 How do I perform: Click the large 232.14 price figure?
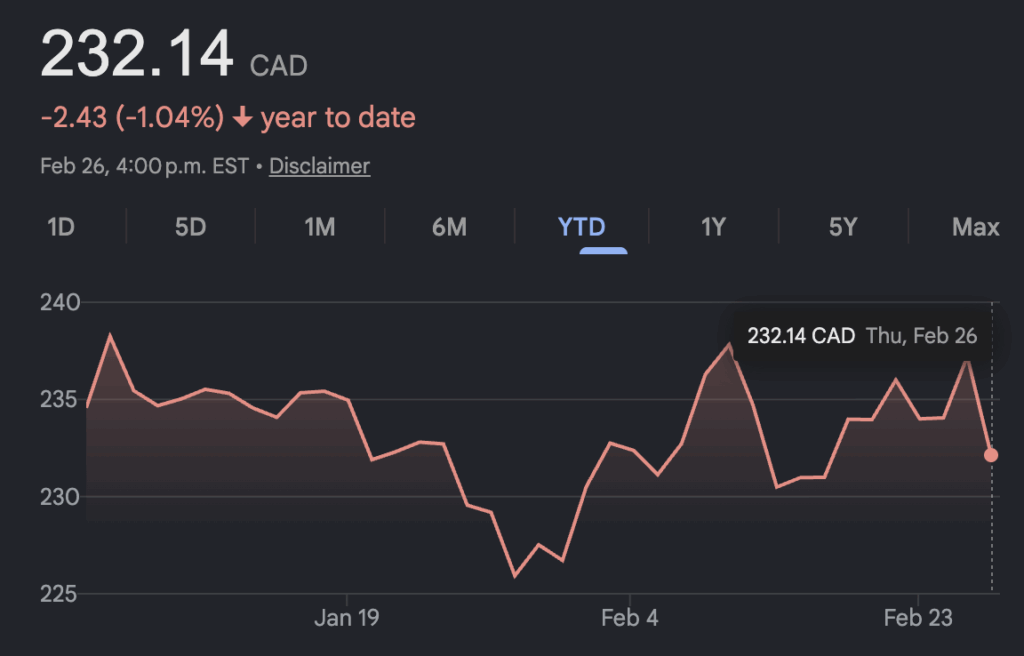pyautogui.click(x=137, y=54)
